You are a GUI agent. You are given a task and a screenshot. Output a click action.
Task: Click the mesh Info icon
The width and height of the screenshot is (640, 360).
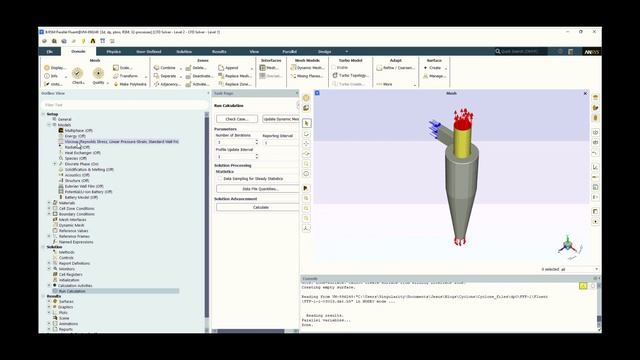tap(47, 76)
